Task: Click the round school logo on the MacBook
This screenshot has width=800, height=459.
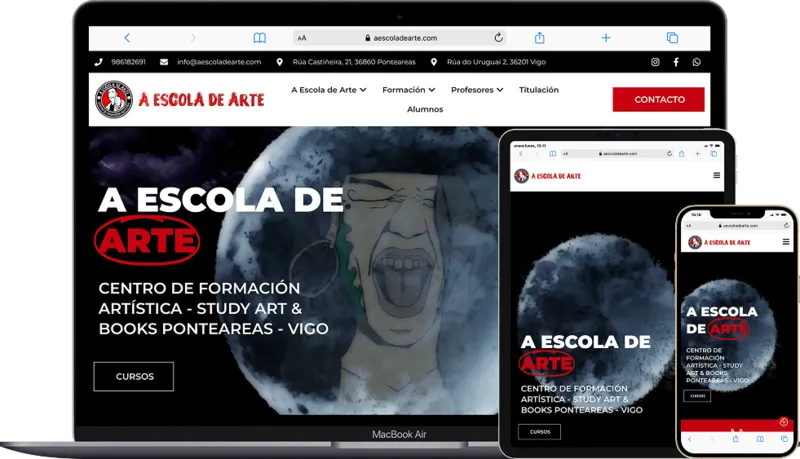Action: [114, 99]
